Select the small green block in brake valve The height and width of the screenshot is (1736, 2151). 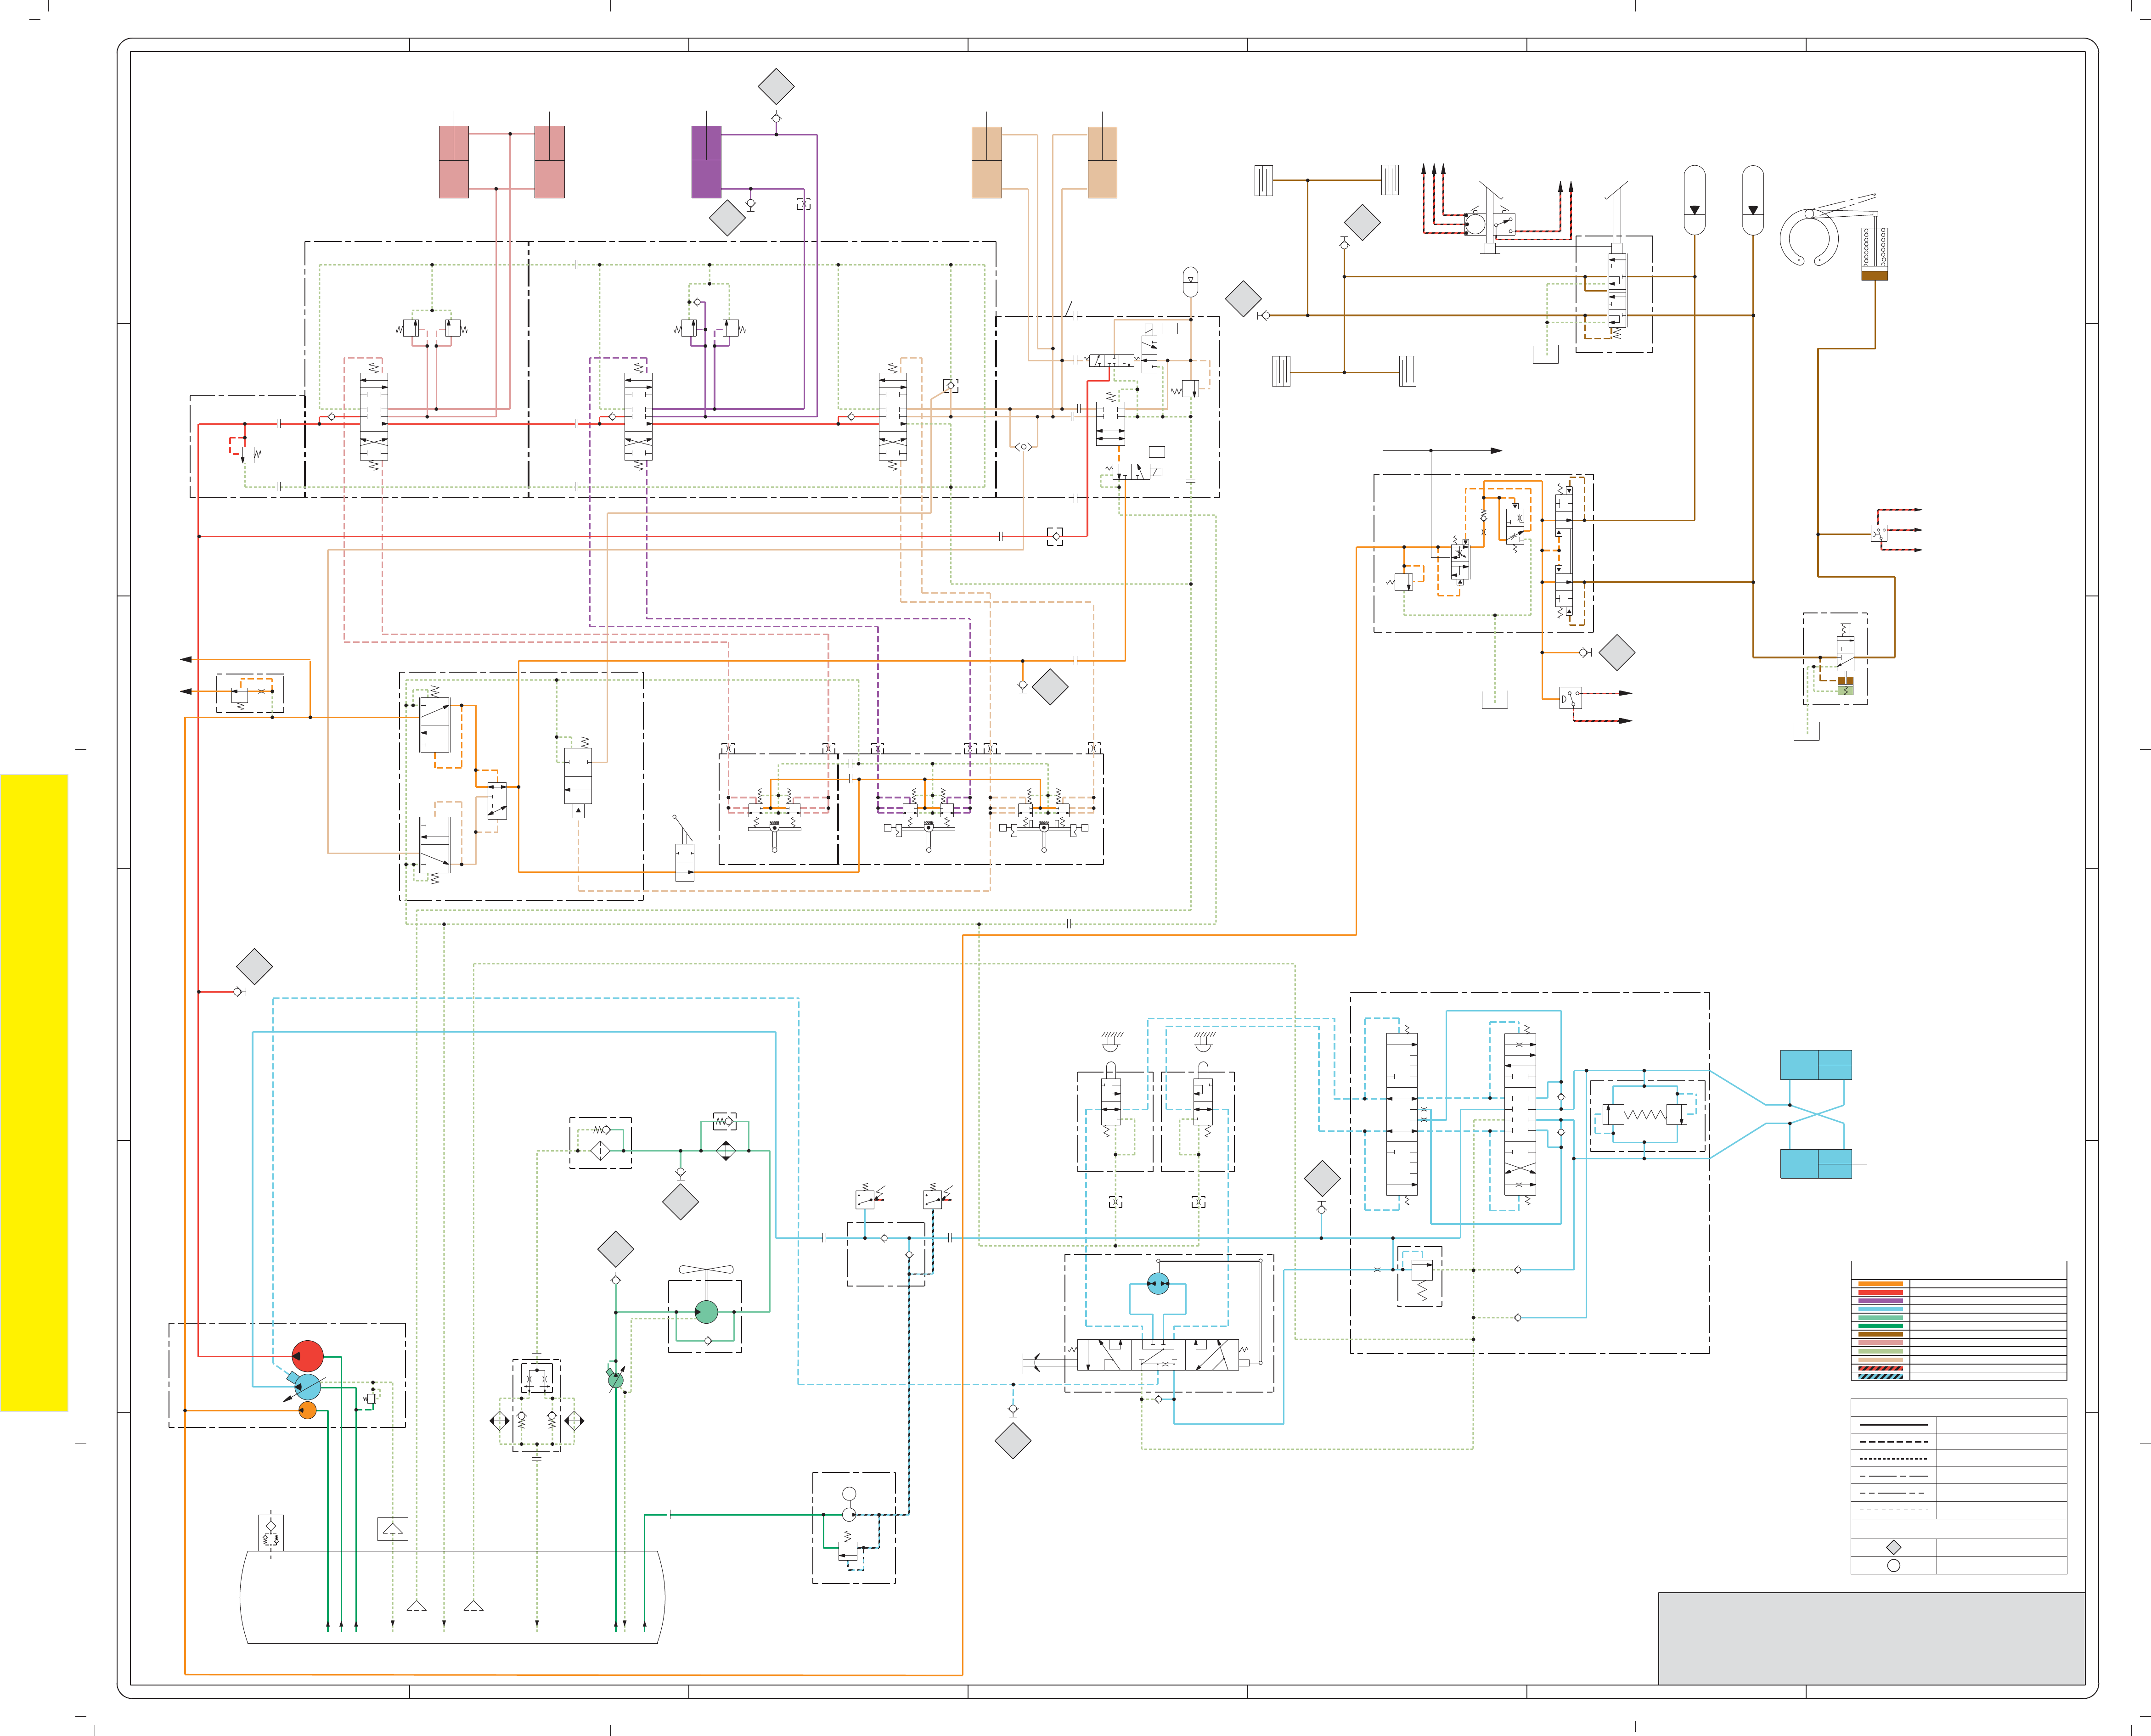coord(1846,690)
